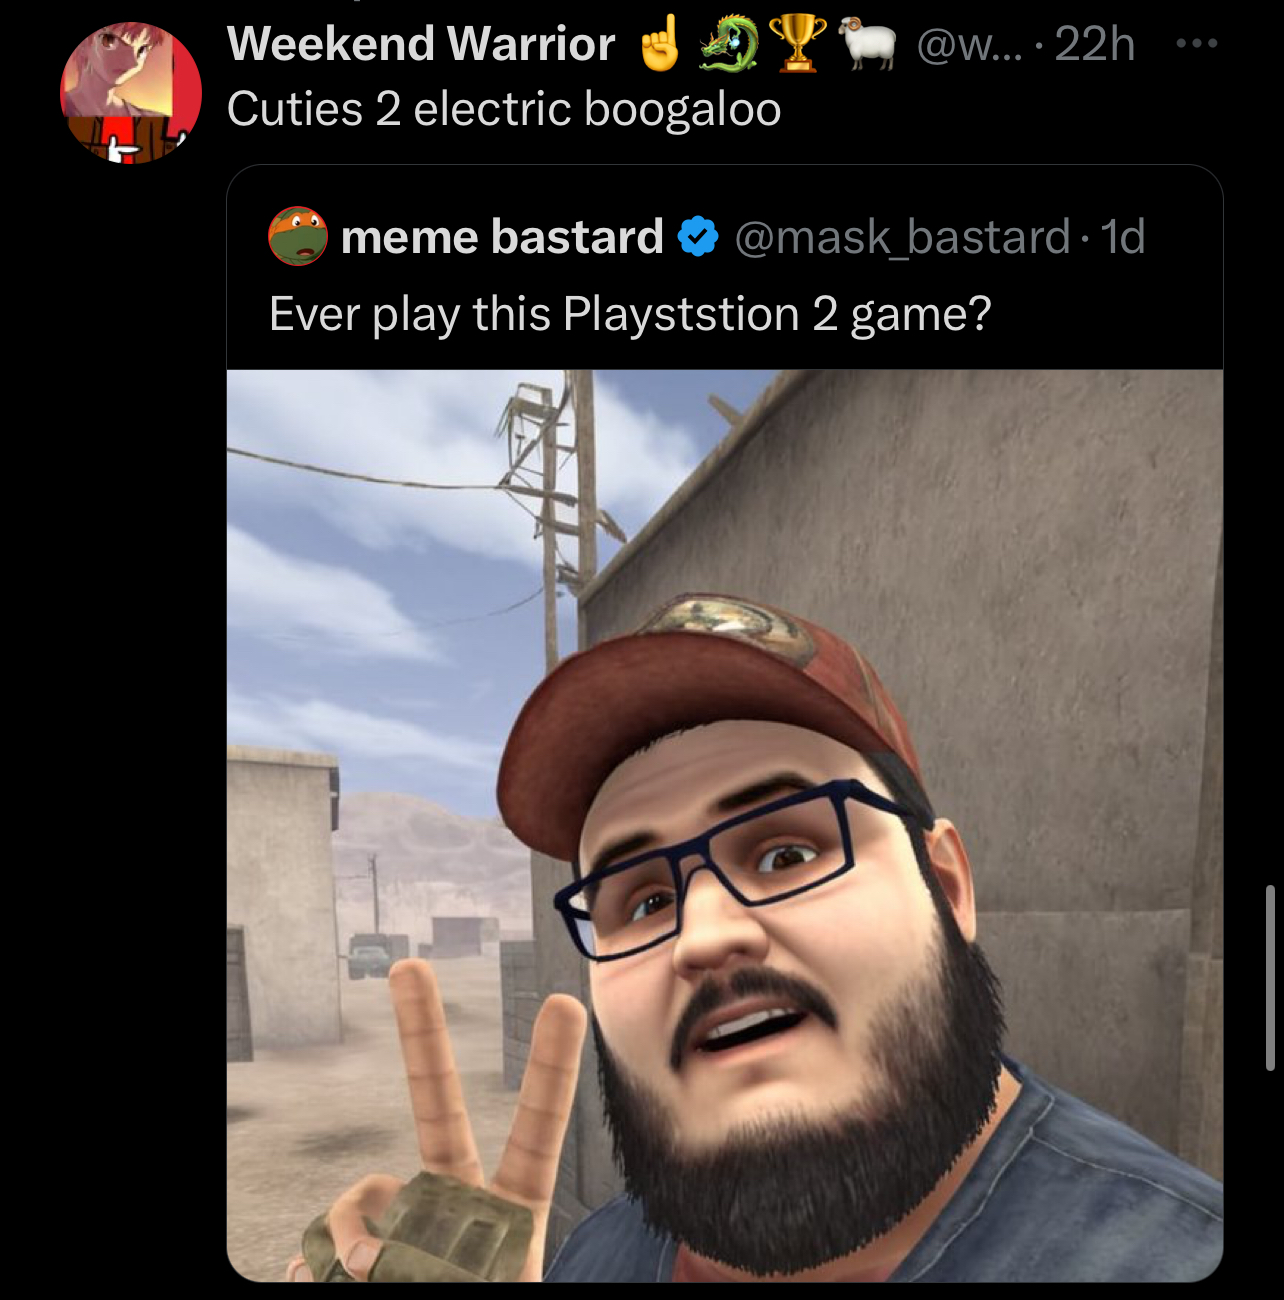Open the three-dot more options menu

tap(1196, 43)
